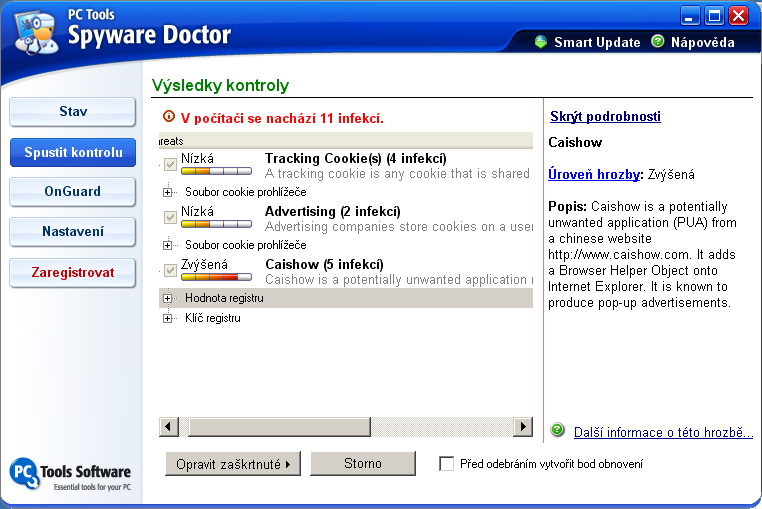Expand Soubor cookie prohlížeče under Tracking Cookie(s)
This screenshot has height=509, width=762.
(168, 193)
